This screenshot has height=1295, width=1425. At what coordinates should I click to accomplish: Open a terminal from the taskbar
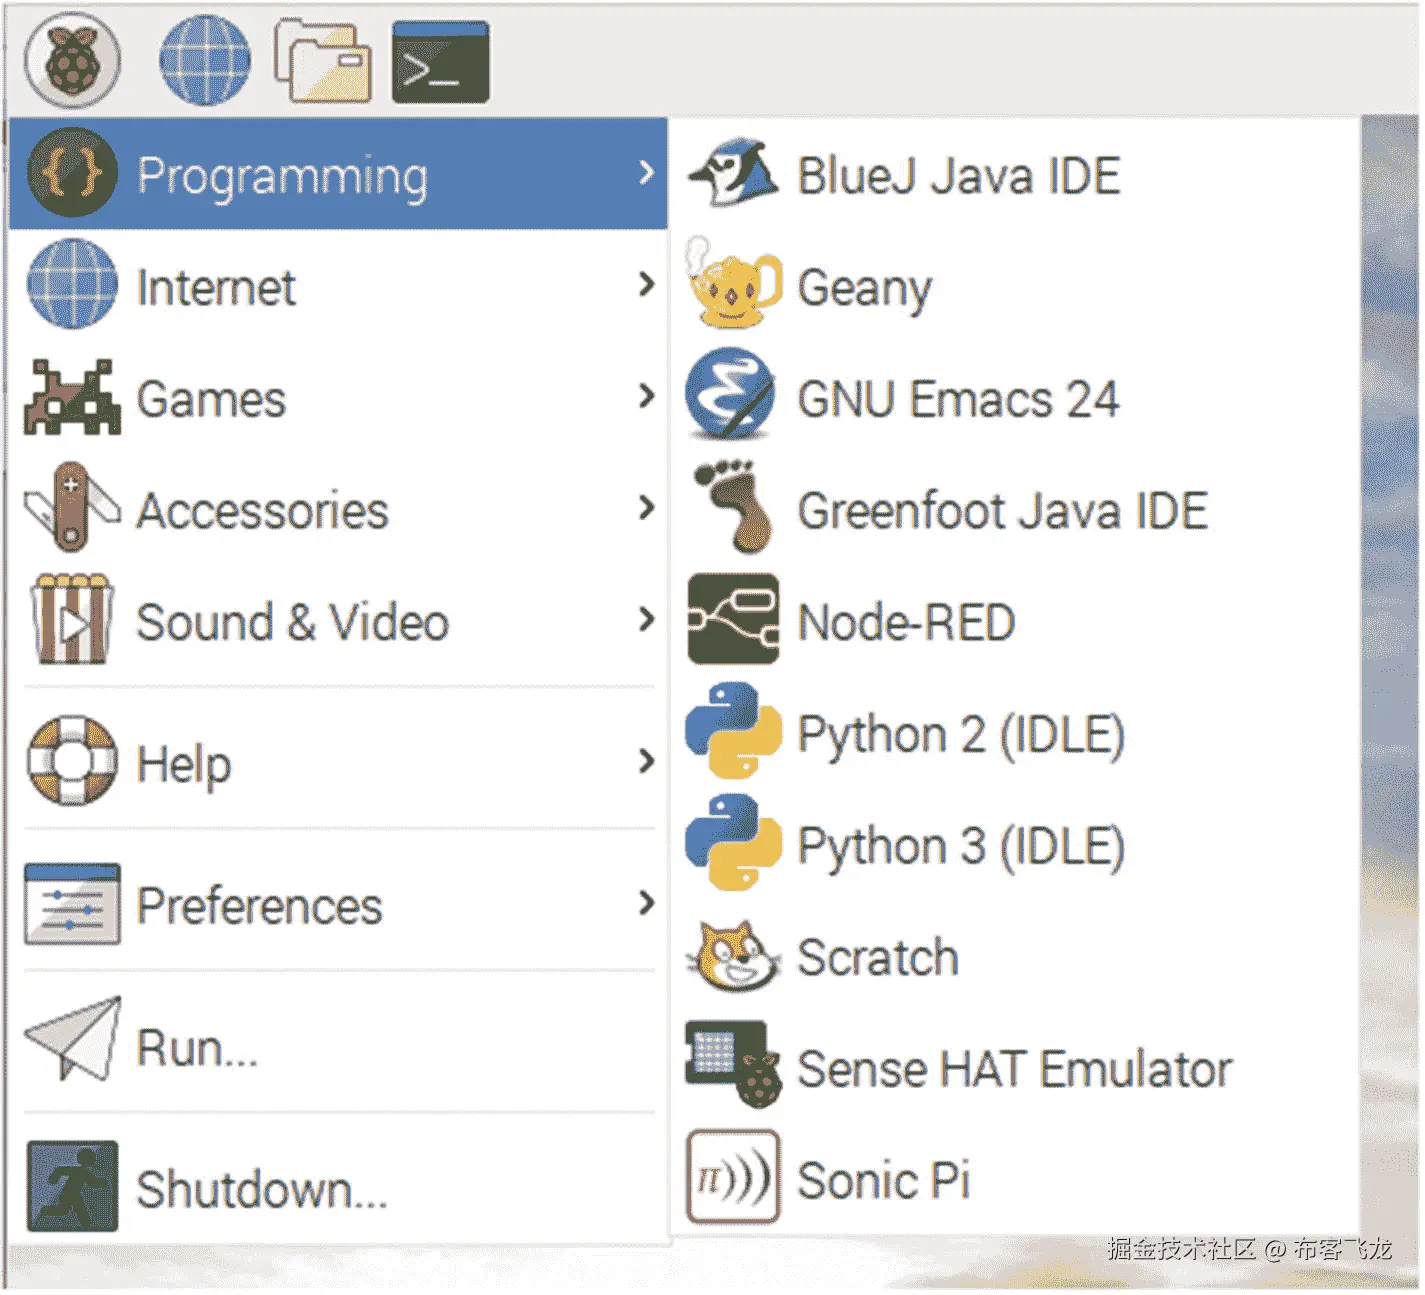click(x=440, y=60)
